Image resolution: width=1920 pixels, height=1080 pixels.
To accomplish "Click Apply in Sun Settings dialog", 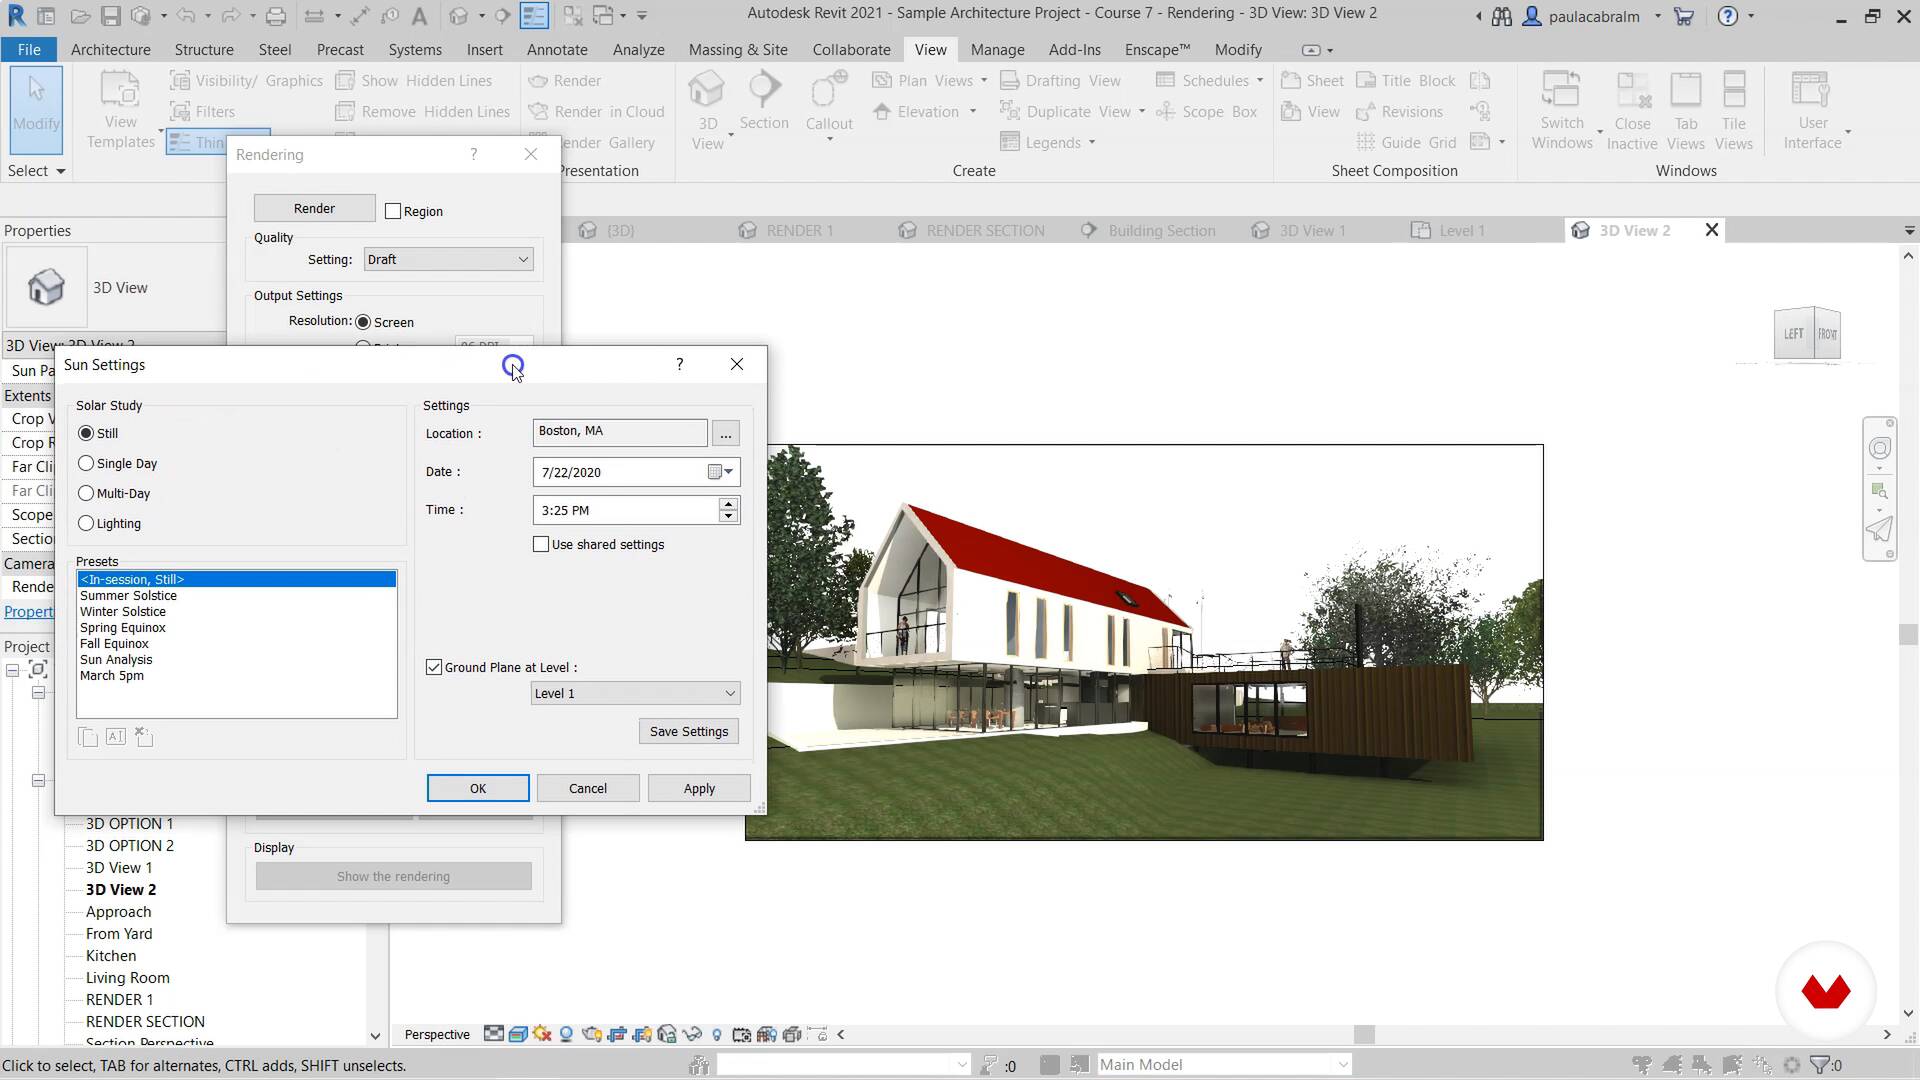I will click(x=699, y=788).
